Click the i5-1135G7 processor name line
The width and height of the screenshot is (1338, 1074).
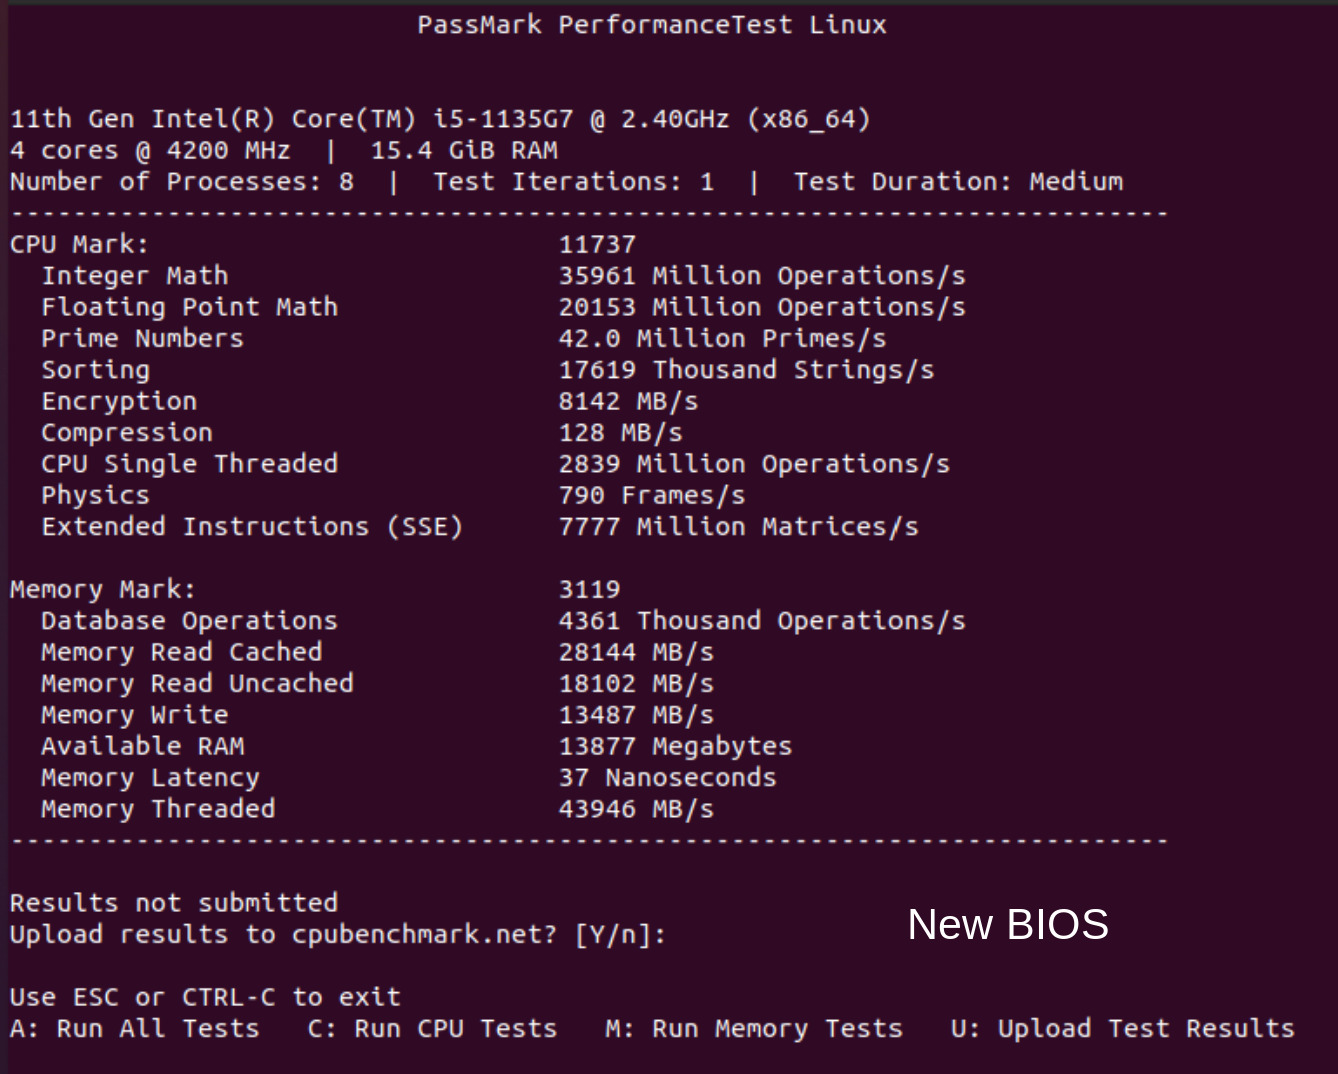(440, 120)
